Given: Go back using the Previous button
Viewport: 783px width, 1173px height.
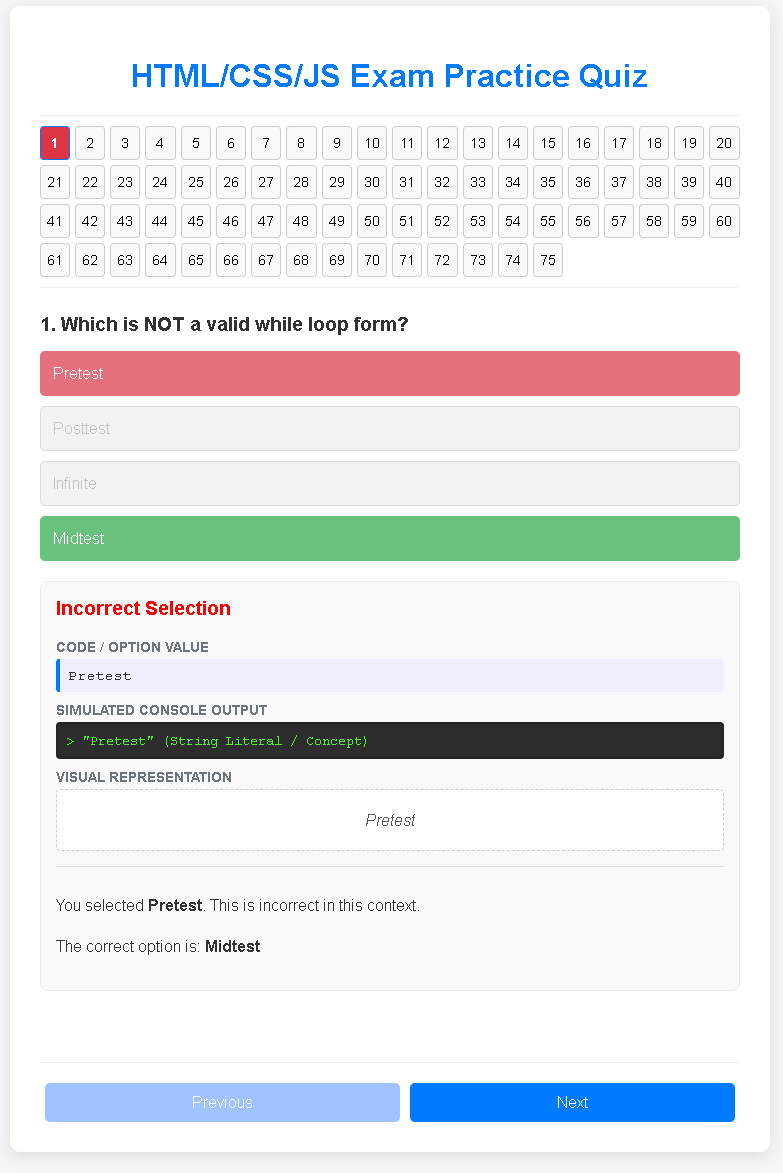Looking at the screenshot, I should [222, 1102].
